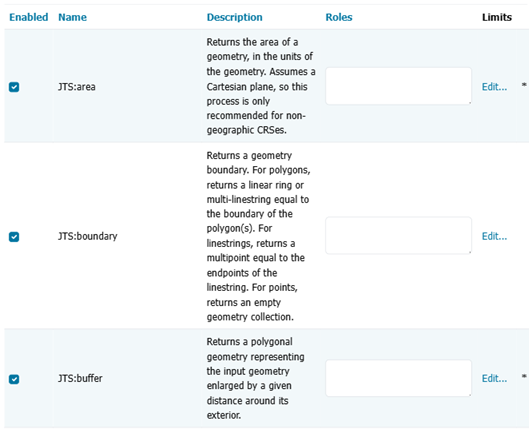
Task: Open the Edit link for JTS:buffer
Action: point(494,379)
